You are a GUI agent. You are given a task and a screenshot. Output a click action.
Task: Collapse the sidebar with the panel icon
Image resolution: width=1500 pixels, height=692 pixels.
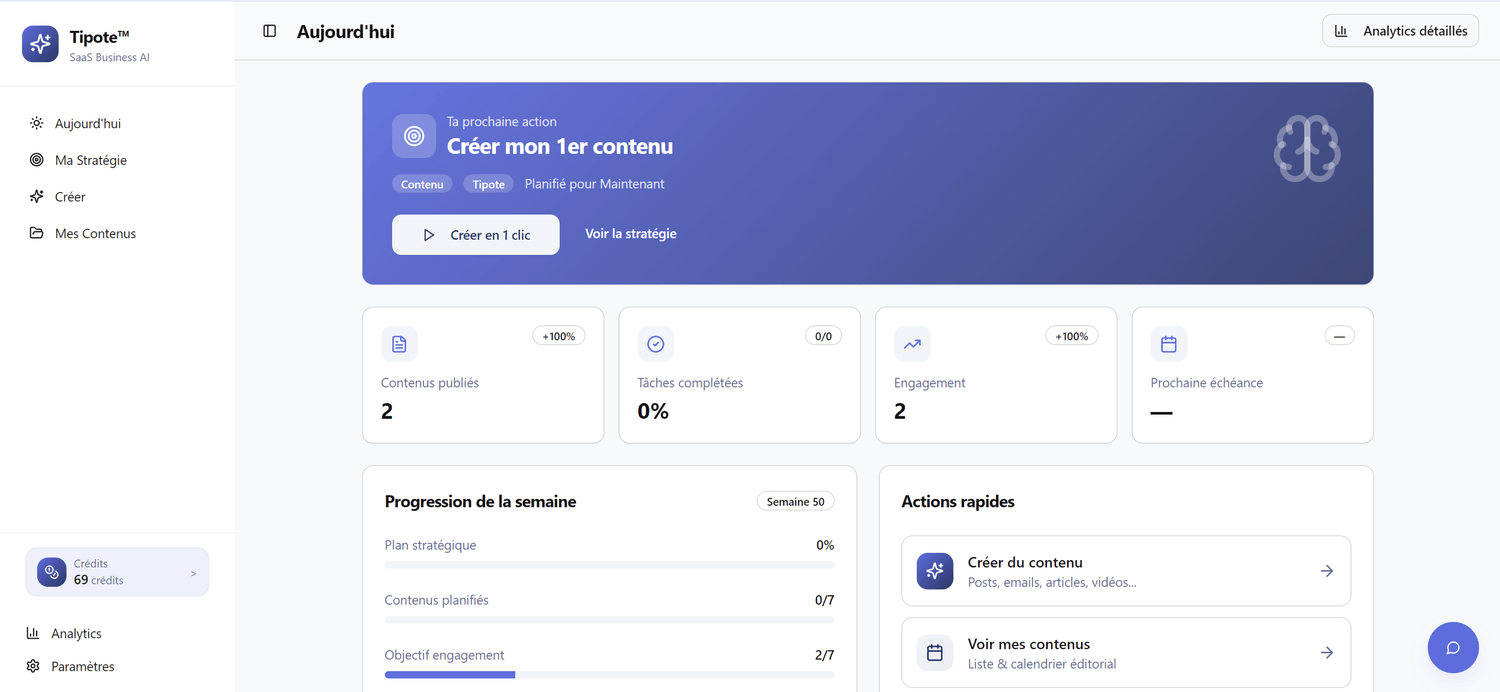269,31
